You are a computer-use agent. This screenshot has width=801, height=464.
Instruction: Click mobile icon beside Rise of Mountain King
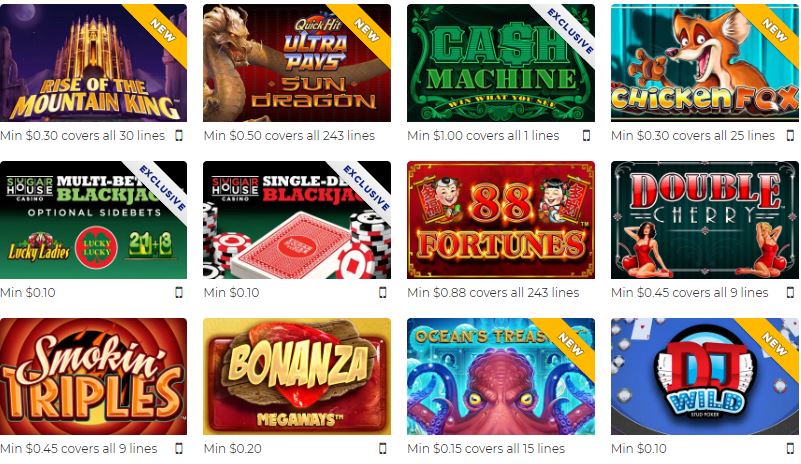coord(179,135)
